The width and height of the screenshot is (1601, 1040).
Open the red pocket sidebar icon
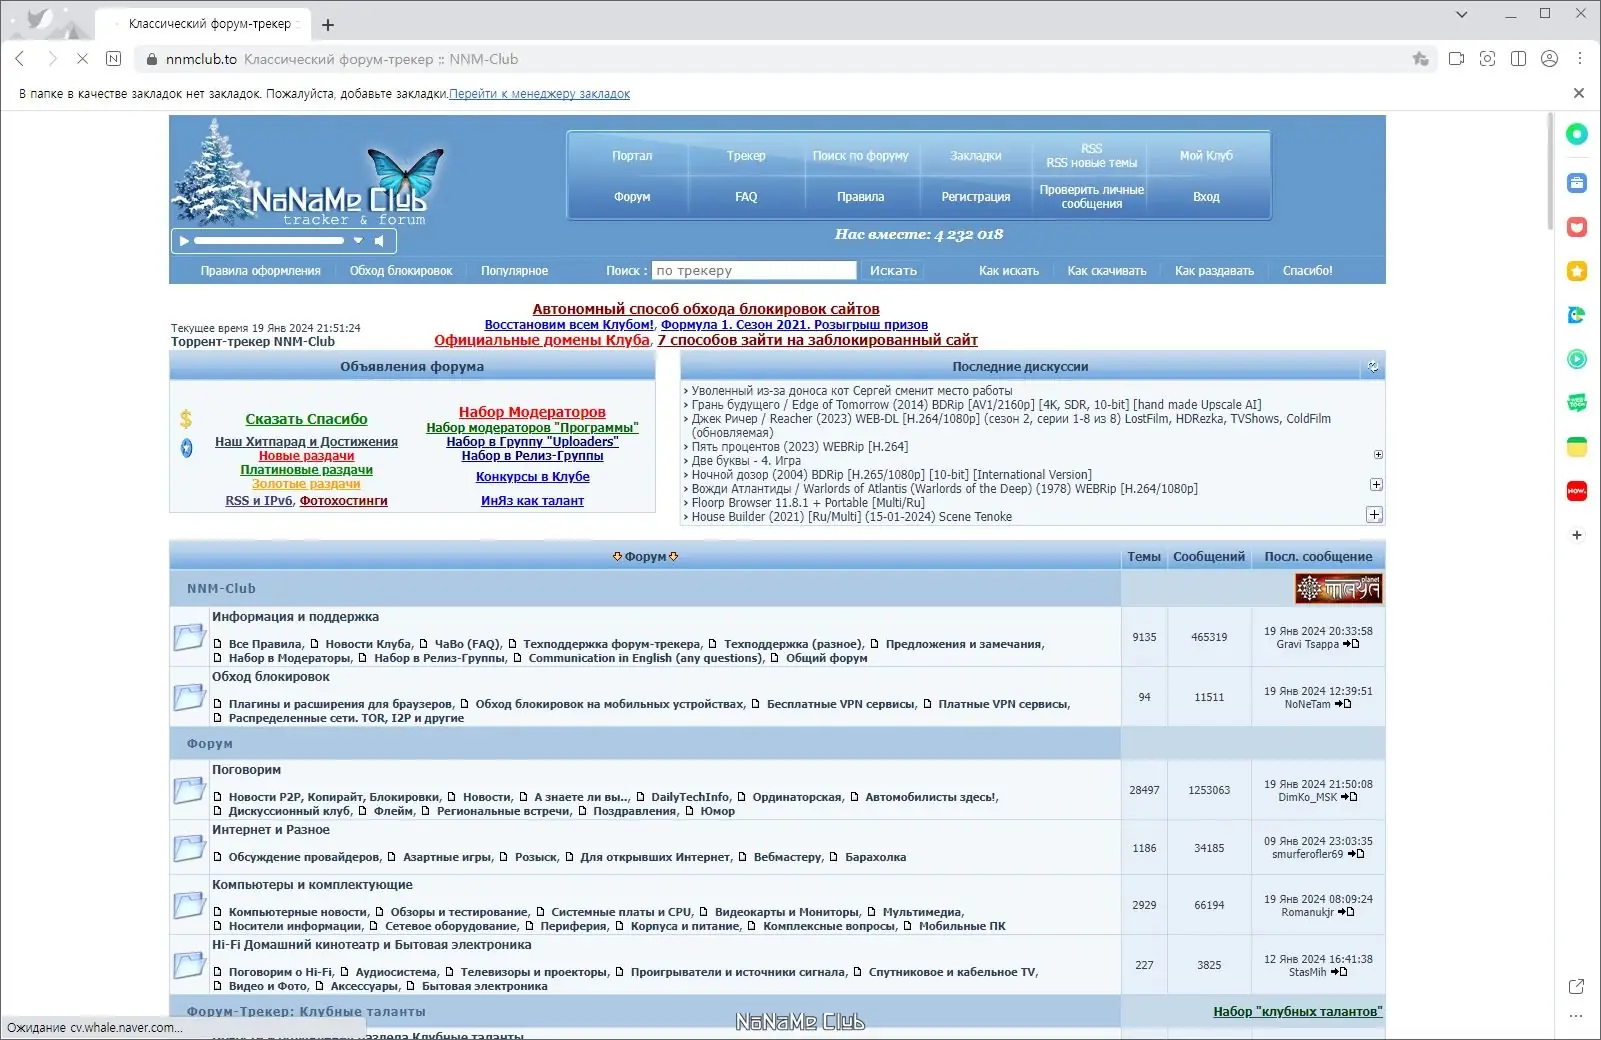click(1577, 227)
